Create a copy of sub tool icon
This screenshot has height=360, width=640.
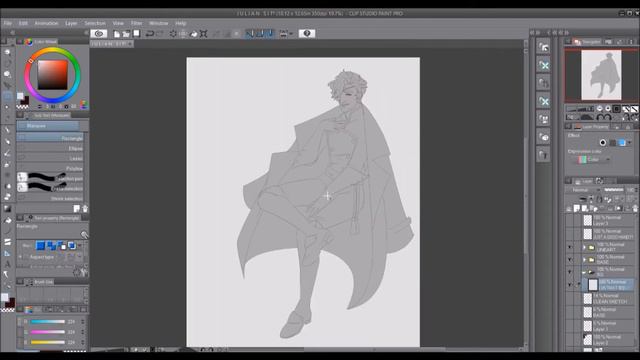click(x=77, y=209)
